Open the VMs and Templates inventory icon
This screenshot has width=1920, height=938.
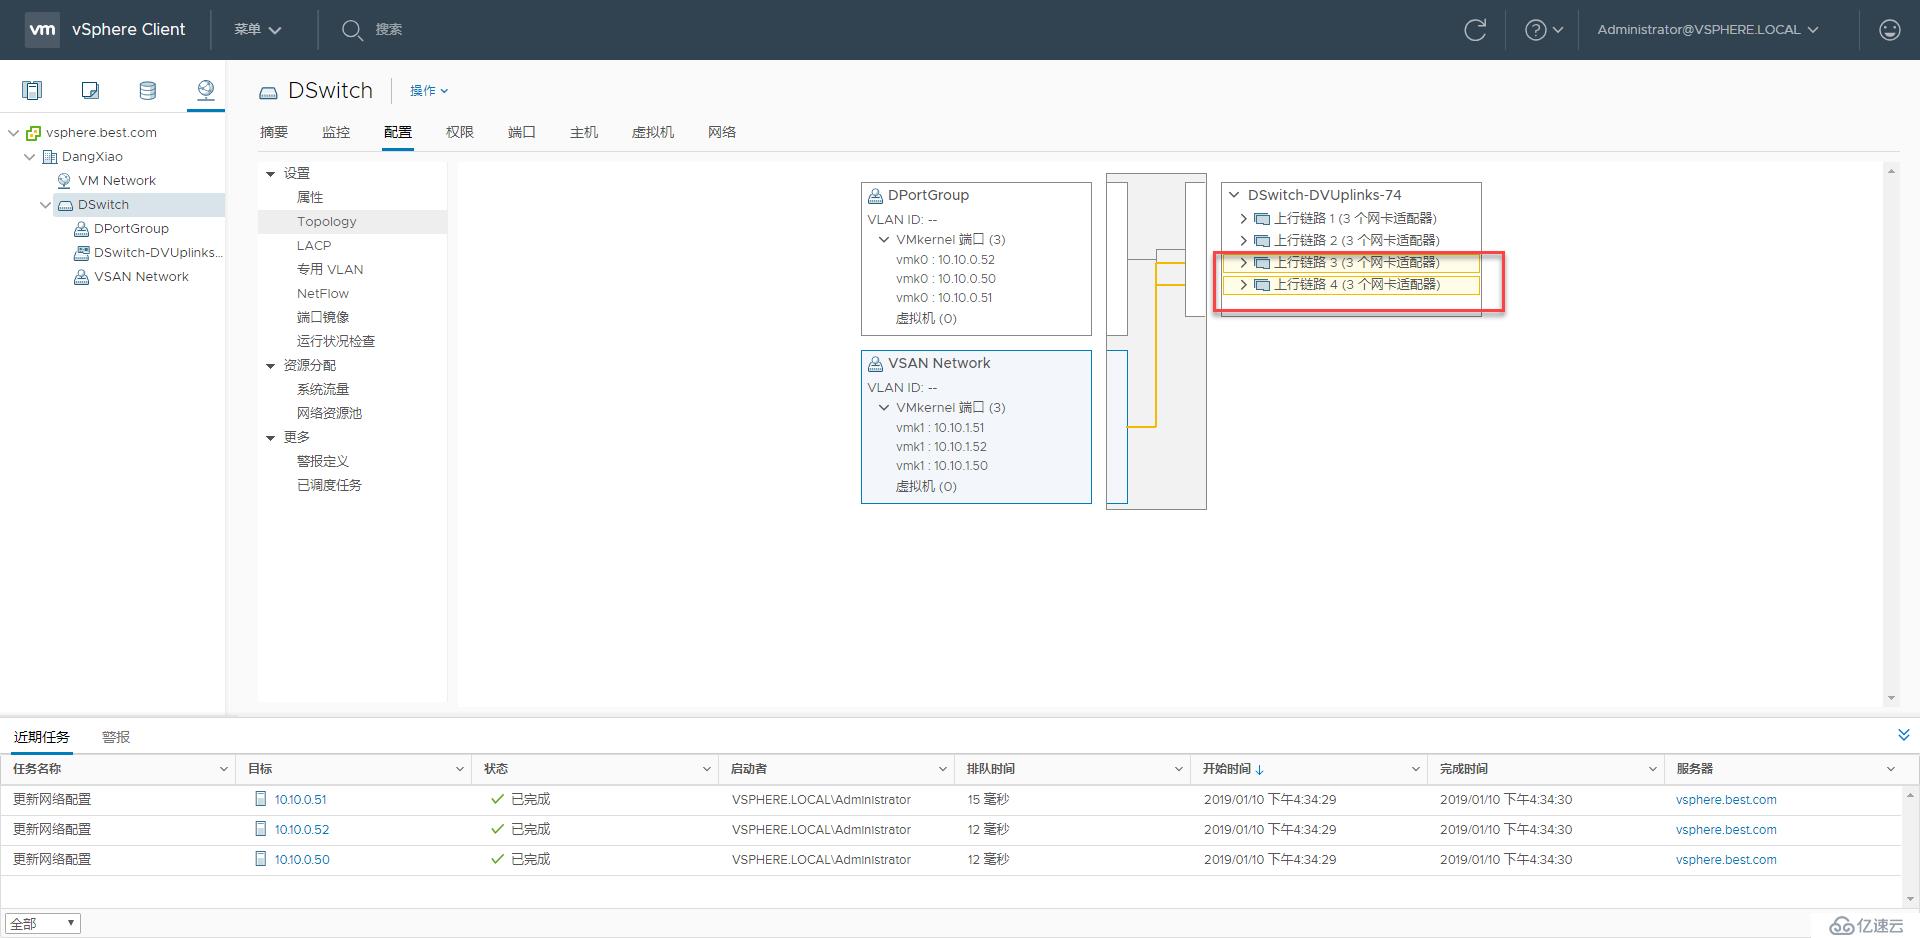point(90,91)
